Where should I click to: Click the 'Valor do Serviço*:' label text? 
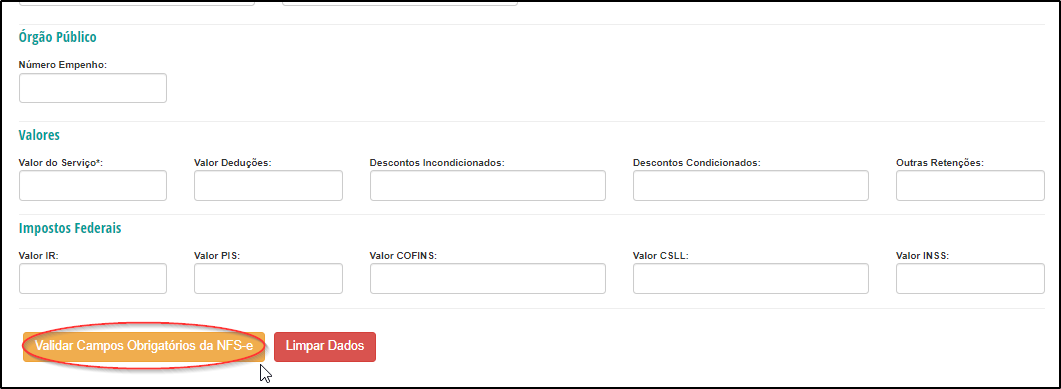[61, 163]
